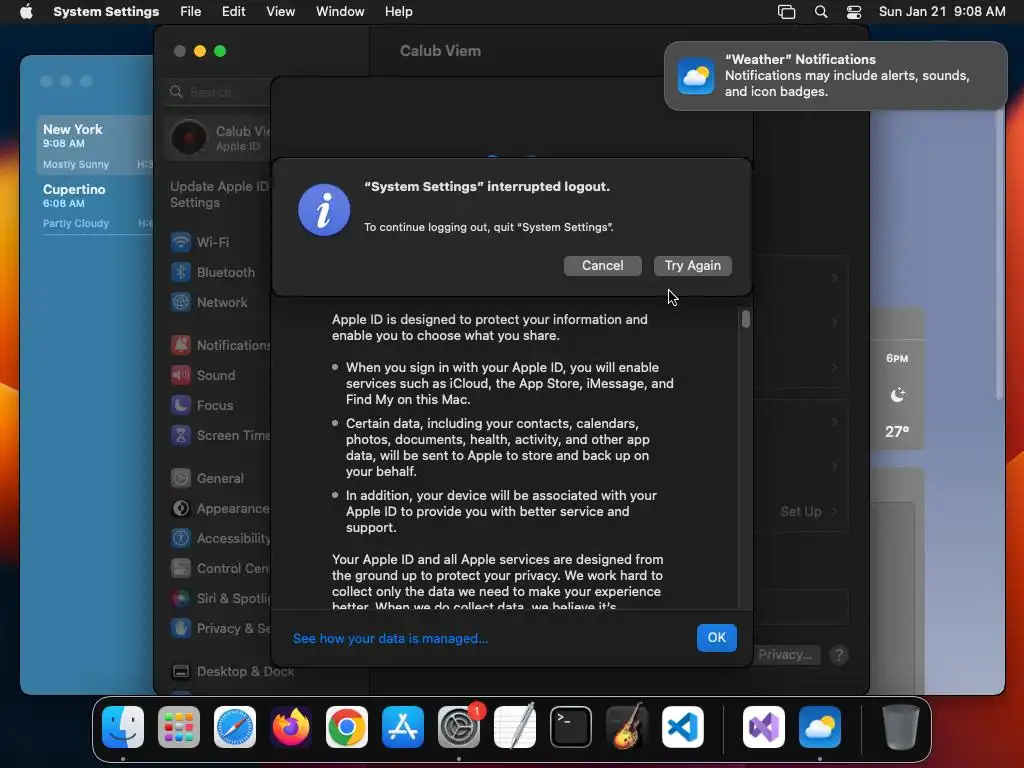This screenshot has width=1024, height=768.
Task: Open Terminal from the Dock
Action: pyautogui.click(x=571, y=727)
